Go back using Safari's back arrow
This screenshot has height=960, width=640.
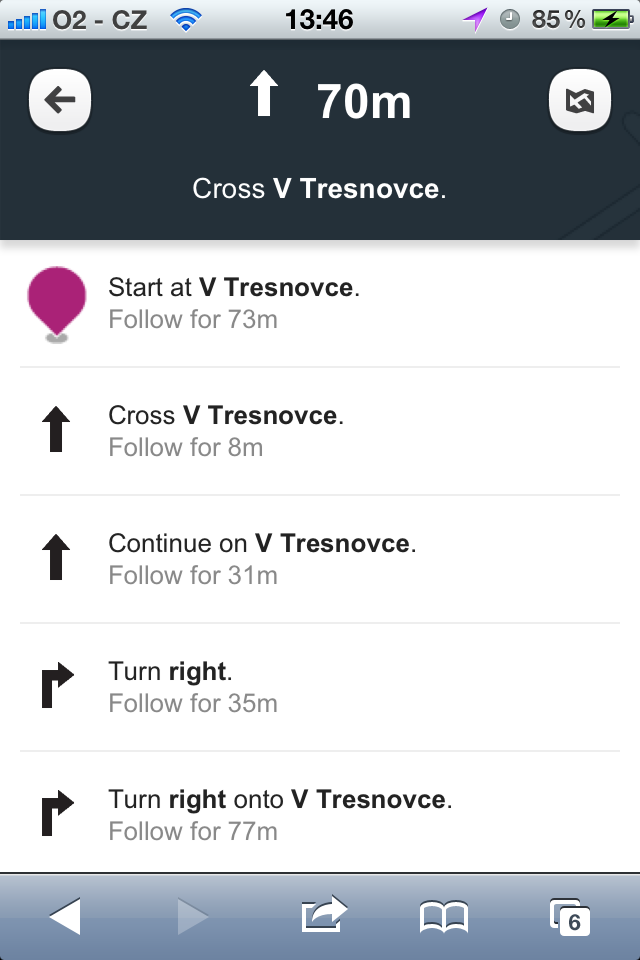coord(65,916)
